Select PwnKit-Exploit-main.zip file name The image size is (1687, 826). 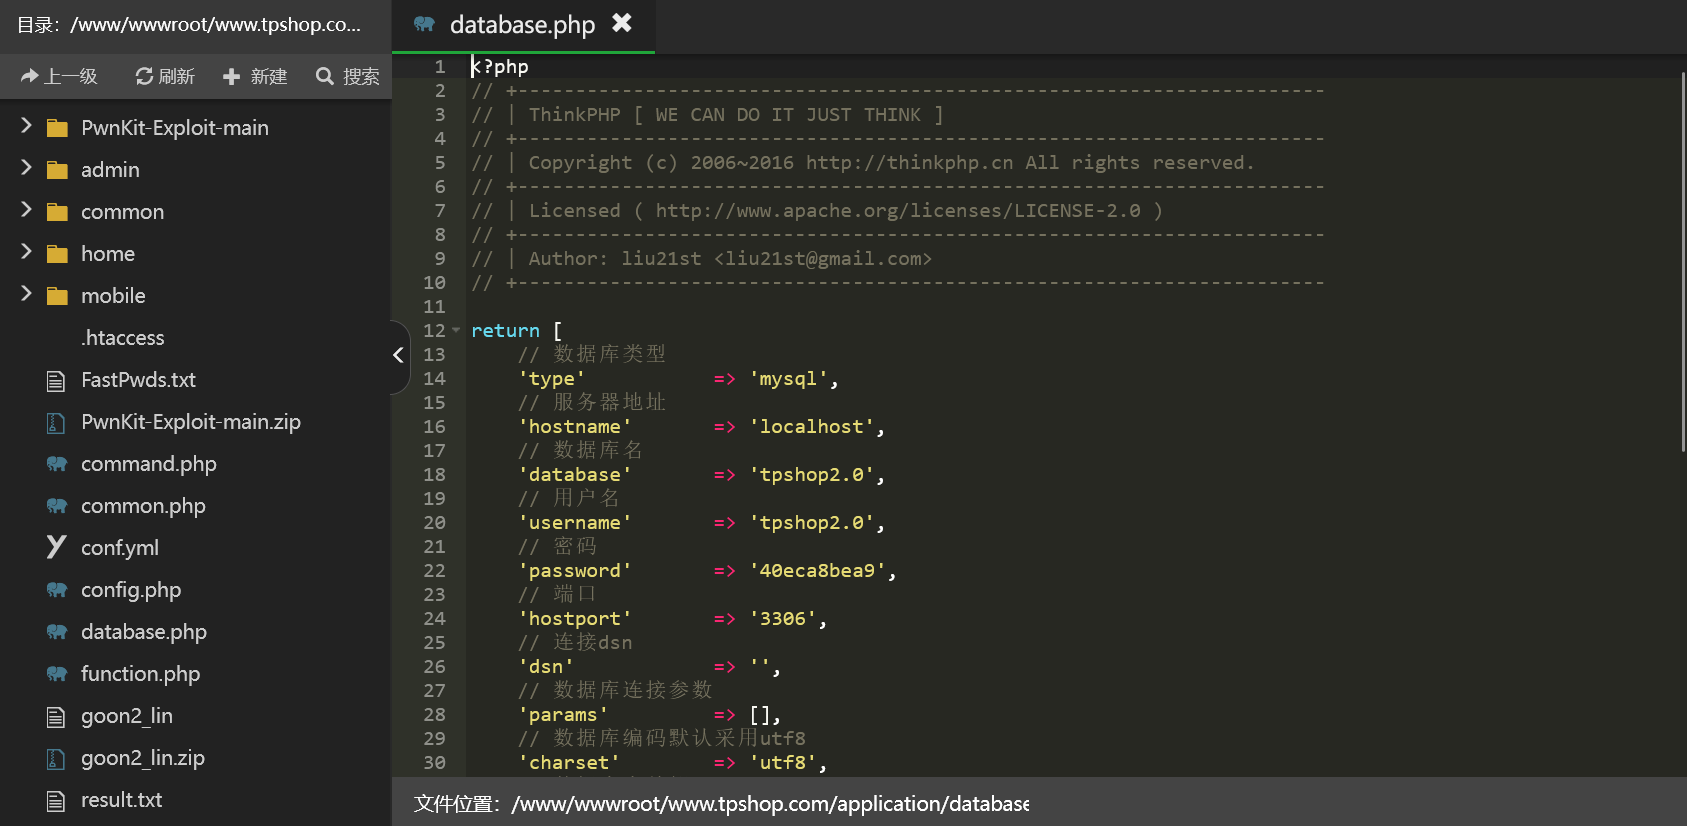(x=191, y=422)
